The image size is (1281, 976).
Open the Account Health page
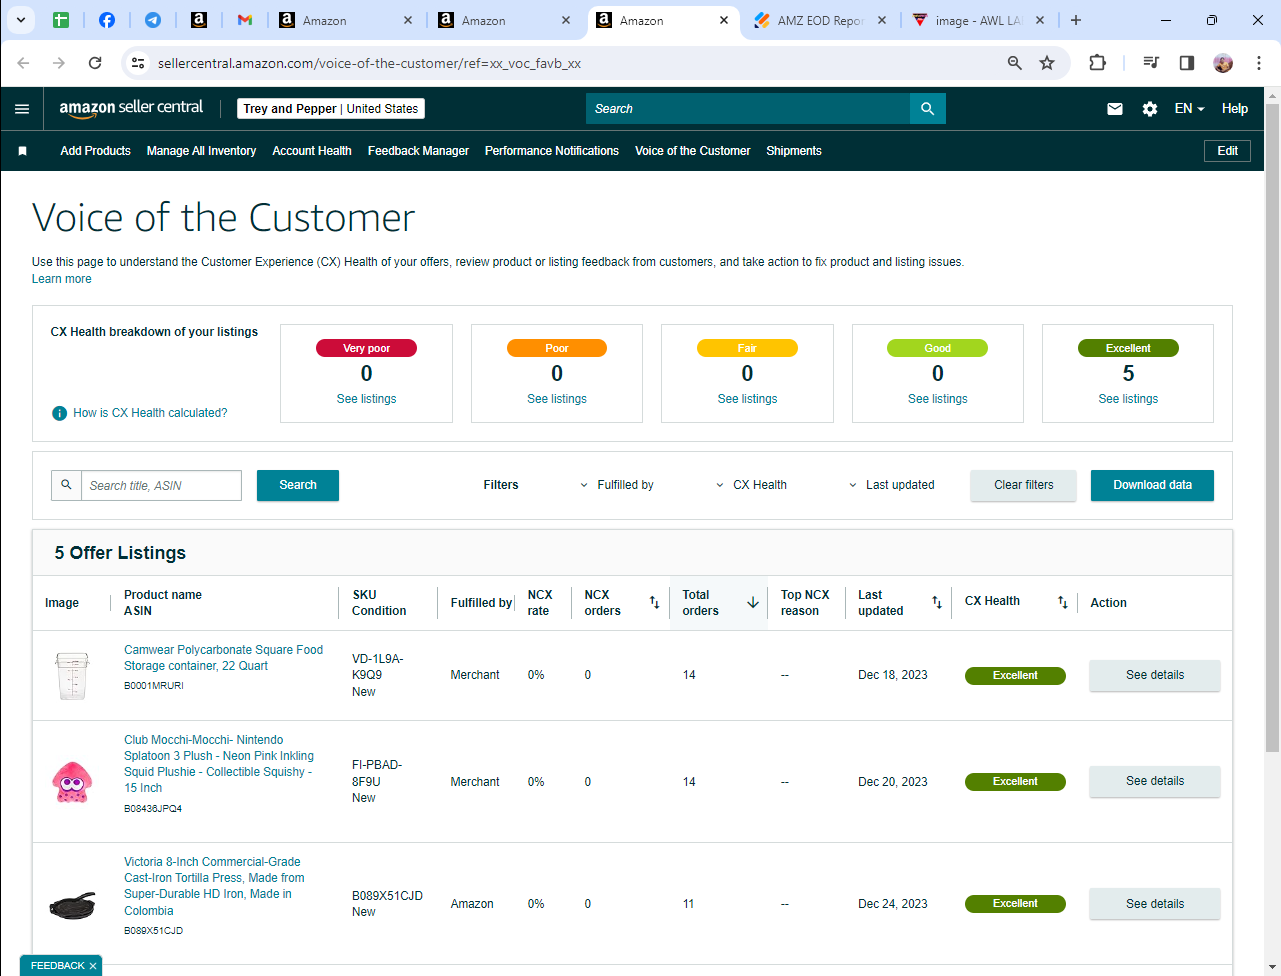[312, 151]
